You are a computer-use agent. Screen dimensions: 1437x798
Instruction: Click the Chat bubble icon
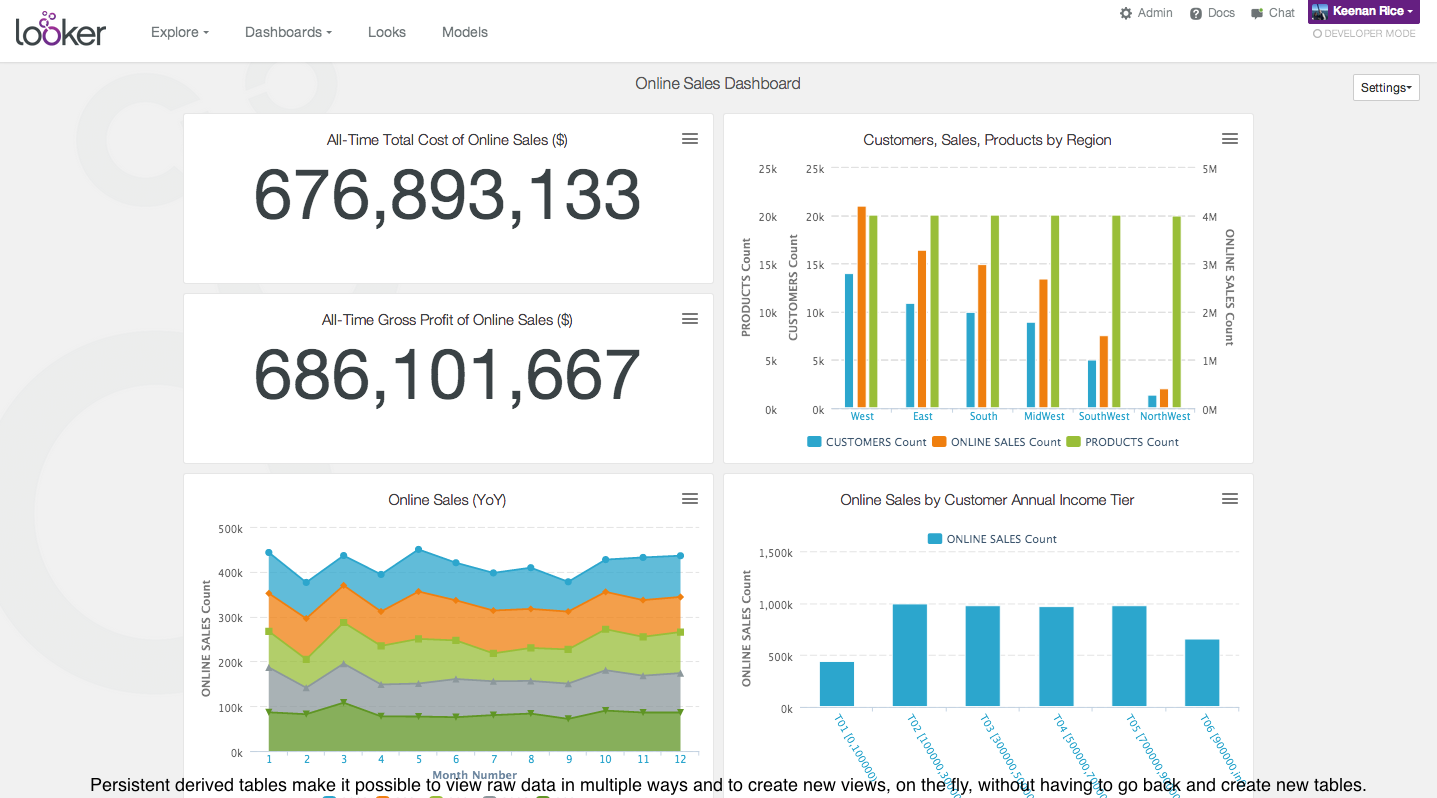tap(1257, 14)
